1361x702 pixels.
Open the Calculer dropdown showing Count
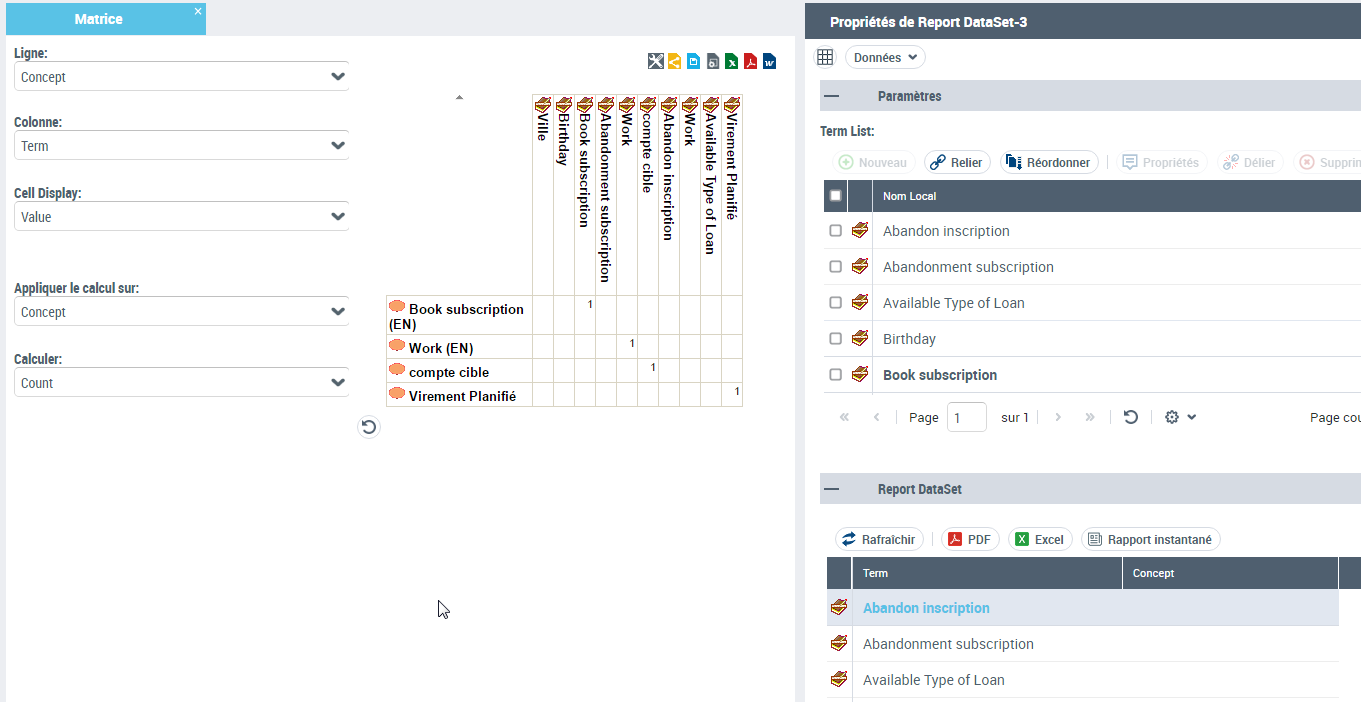[x=181, y=383]
